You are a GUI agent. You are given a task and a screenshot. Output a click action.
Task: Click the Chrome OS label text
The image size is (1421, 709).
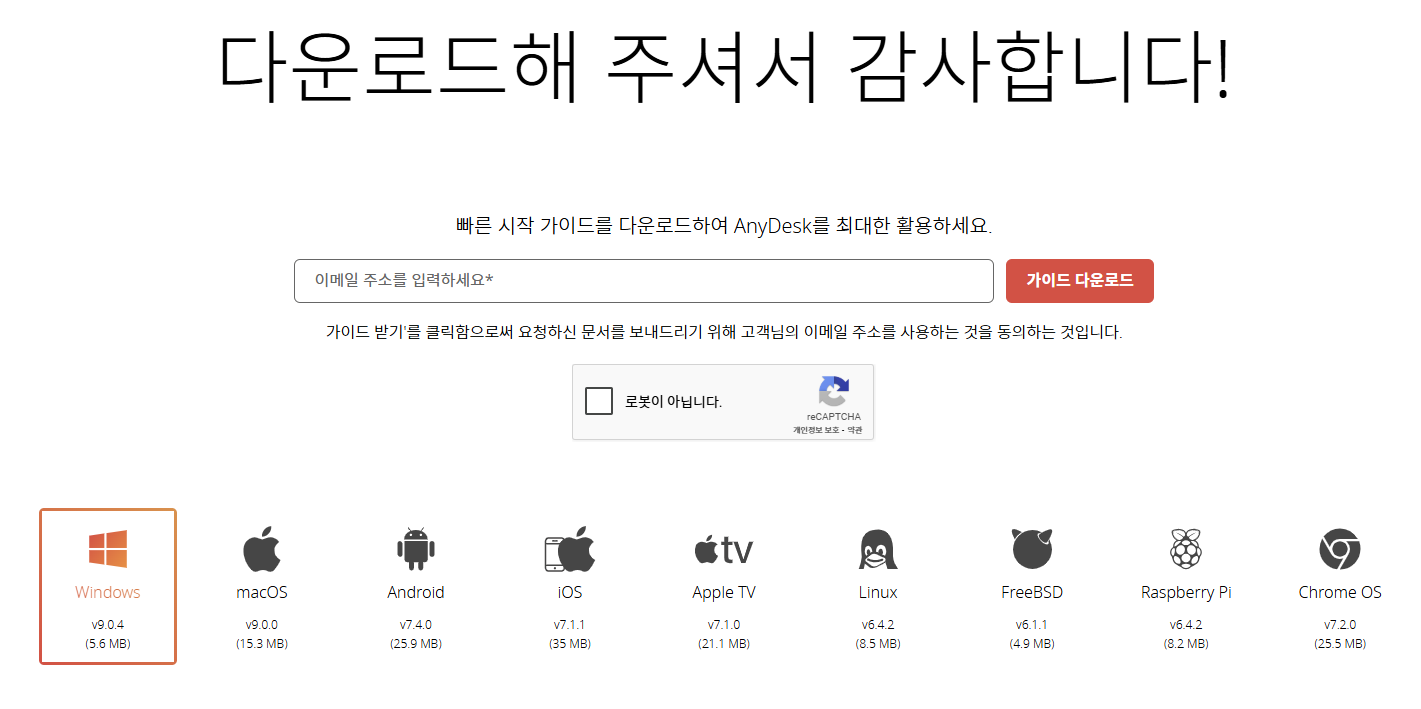click(x=1340, y=592)
